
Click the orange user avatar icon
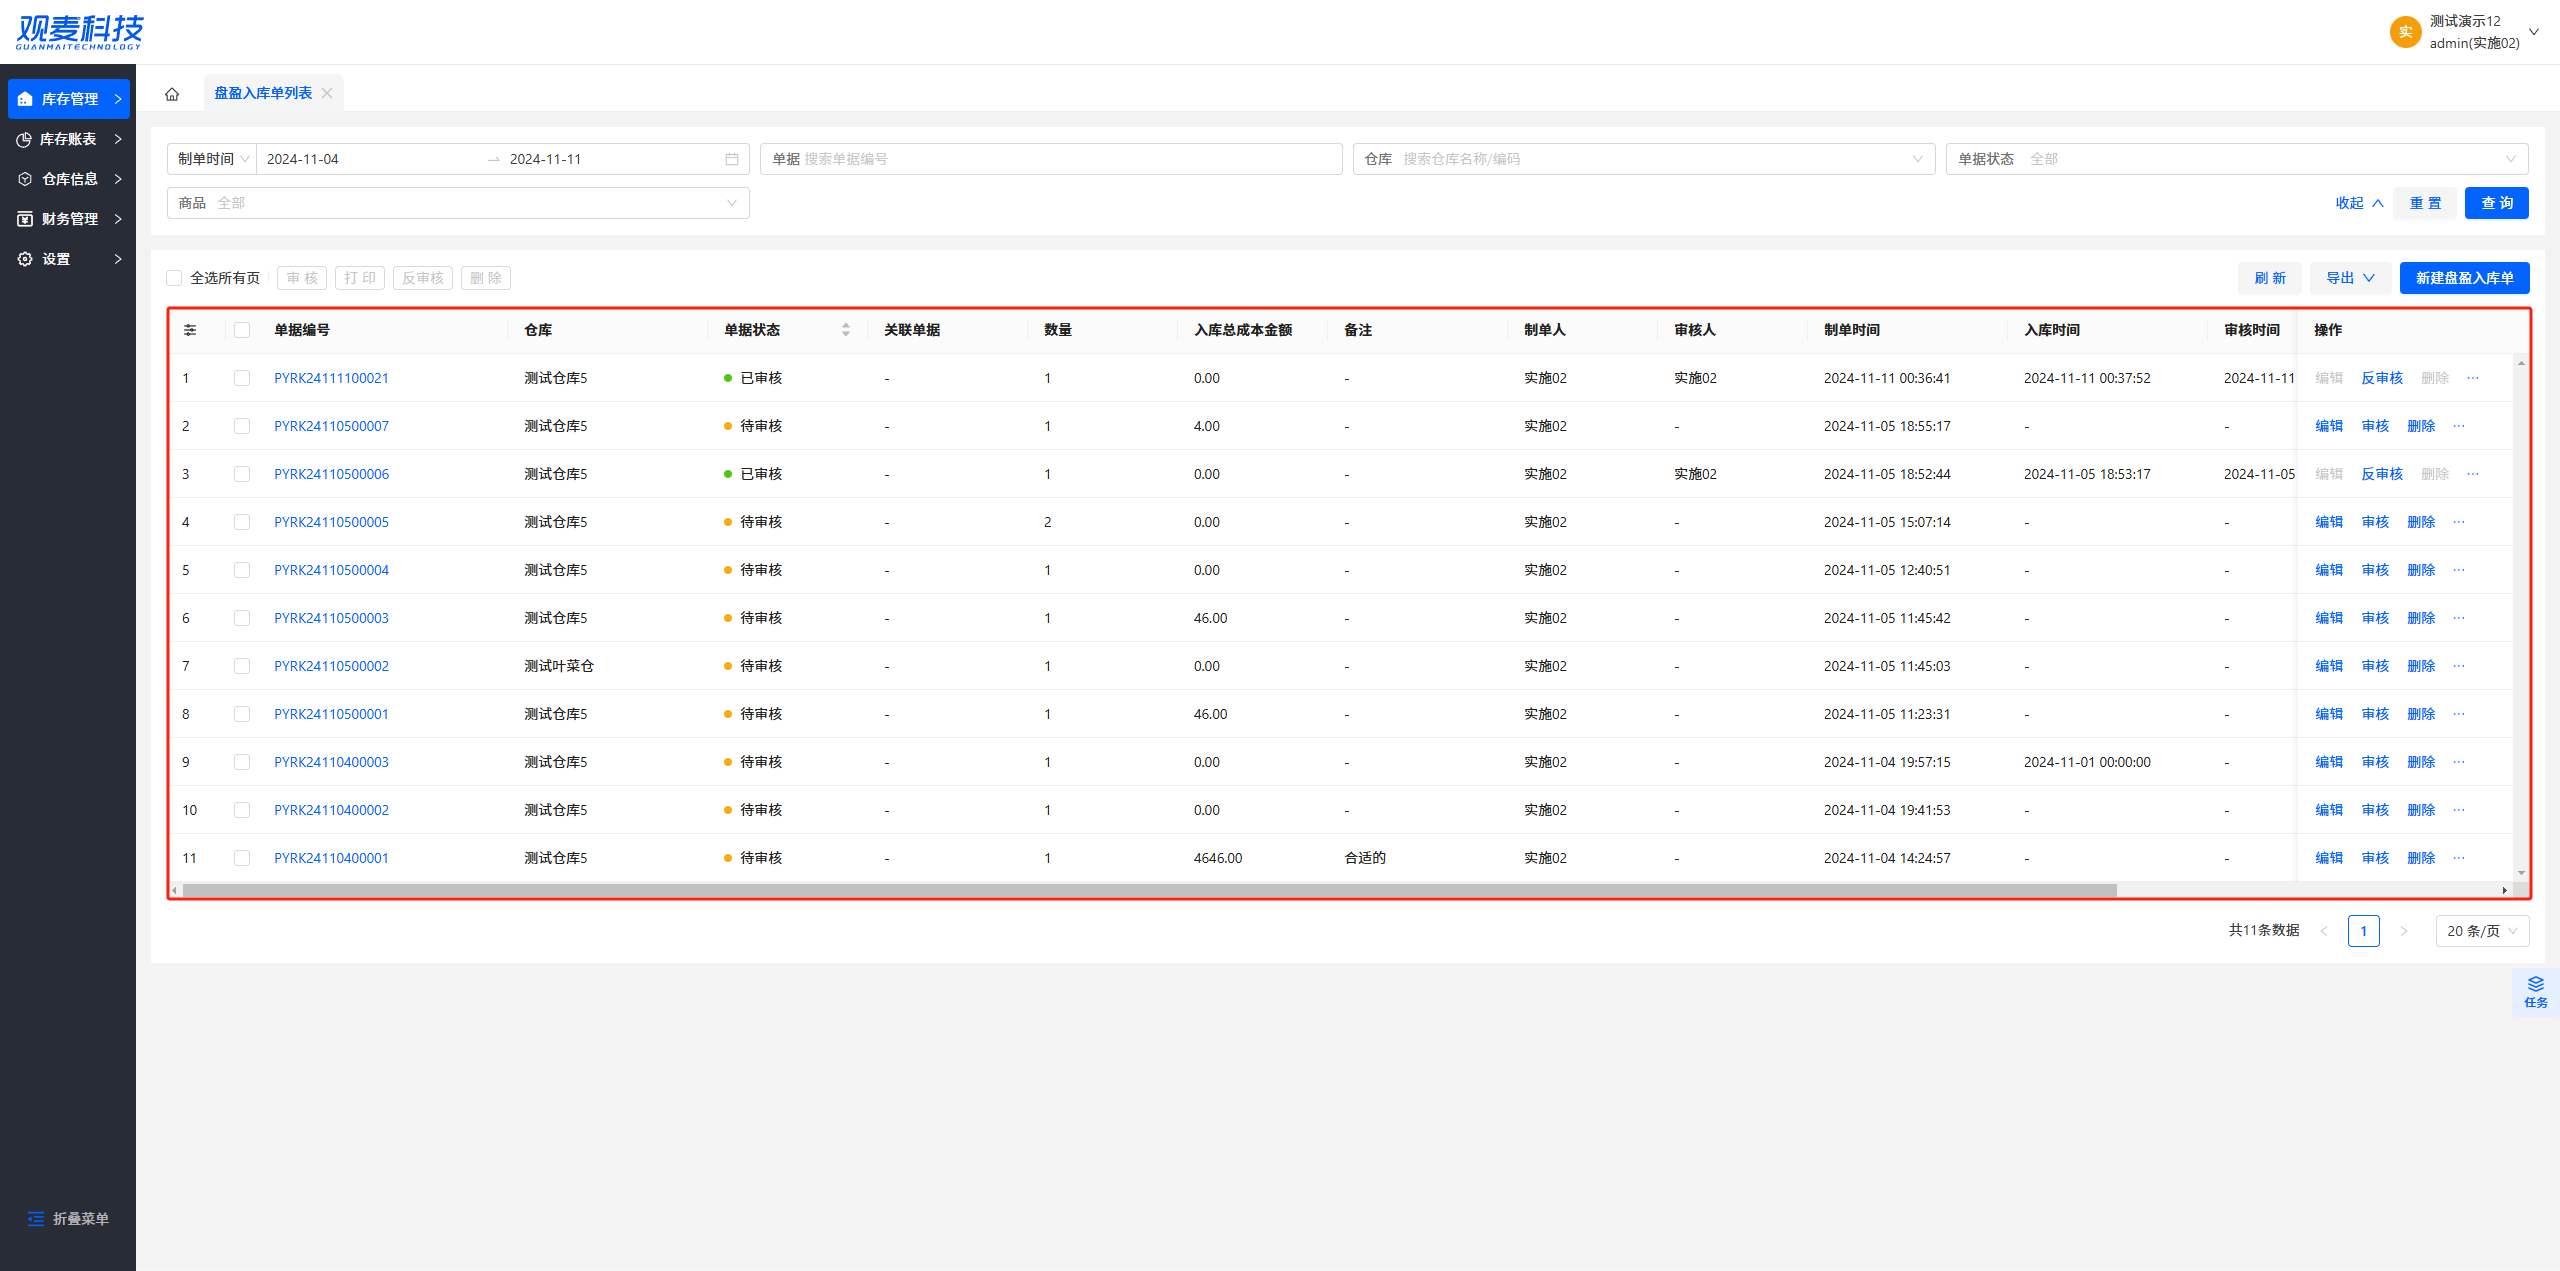[x=2405, y=32]
